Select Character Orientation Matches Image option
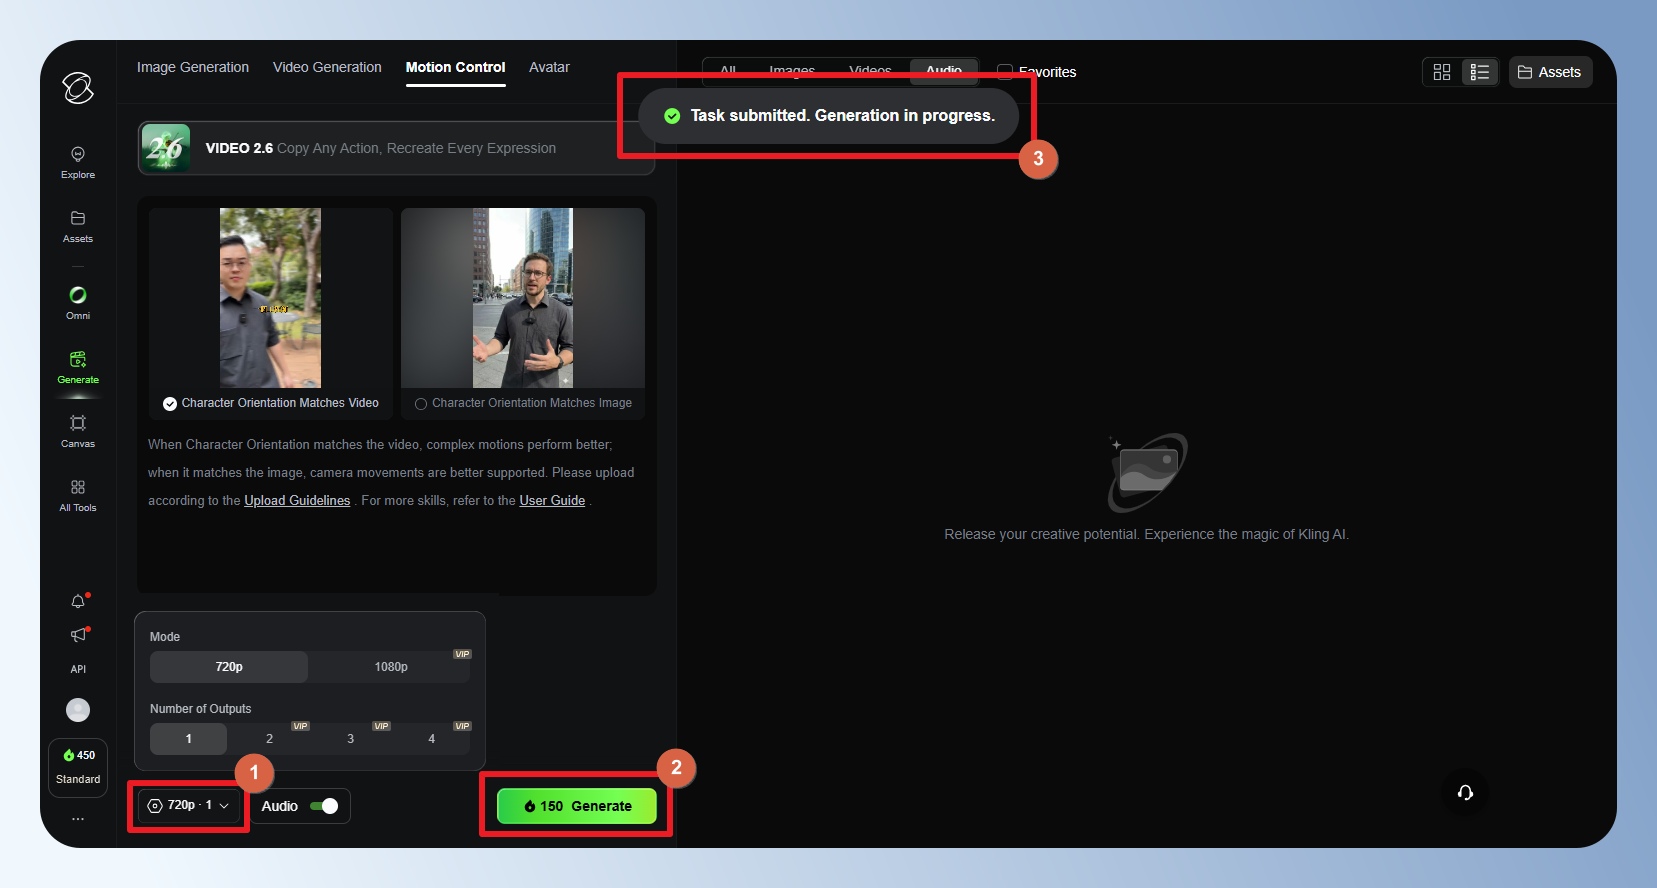This screenshot has width=1657, height=888. 421,404
